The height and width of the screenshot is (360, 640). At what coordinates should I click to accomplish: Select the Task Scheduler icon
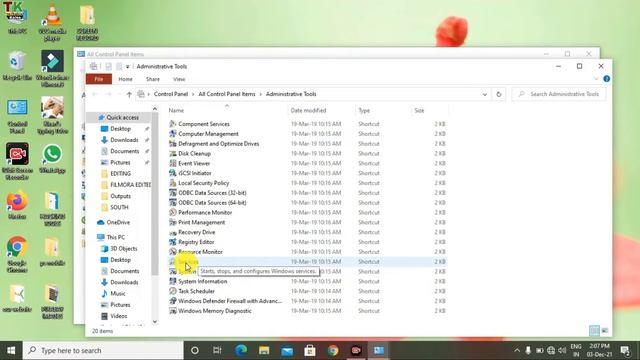pos(173,291)
